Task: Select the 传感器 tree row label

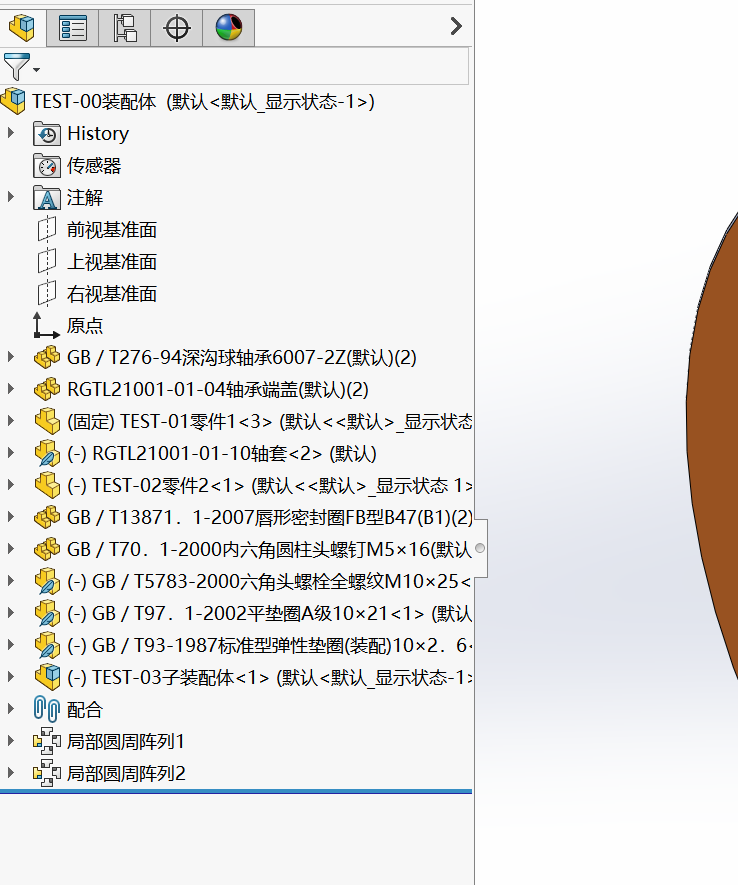Action: point(94,165)
